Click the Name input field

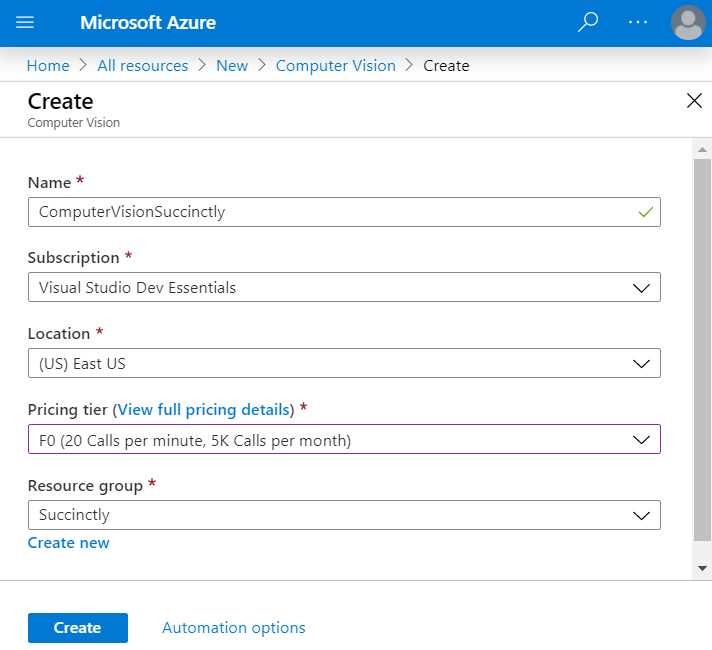coord(344,212)
